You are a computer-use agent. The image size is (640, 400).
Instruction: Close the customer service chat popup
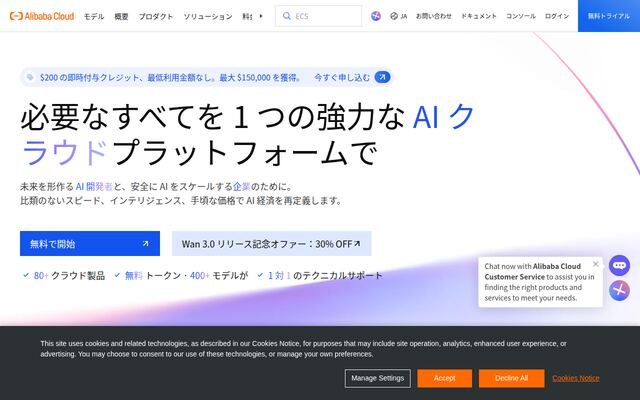pos(596,264)
